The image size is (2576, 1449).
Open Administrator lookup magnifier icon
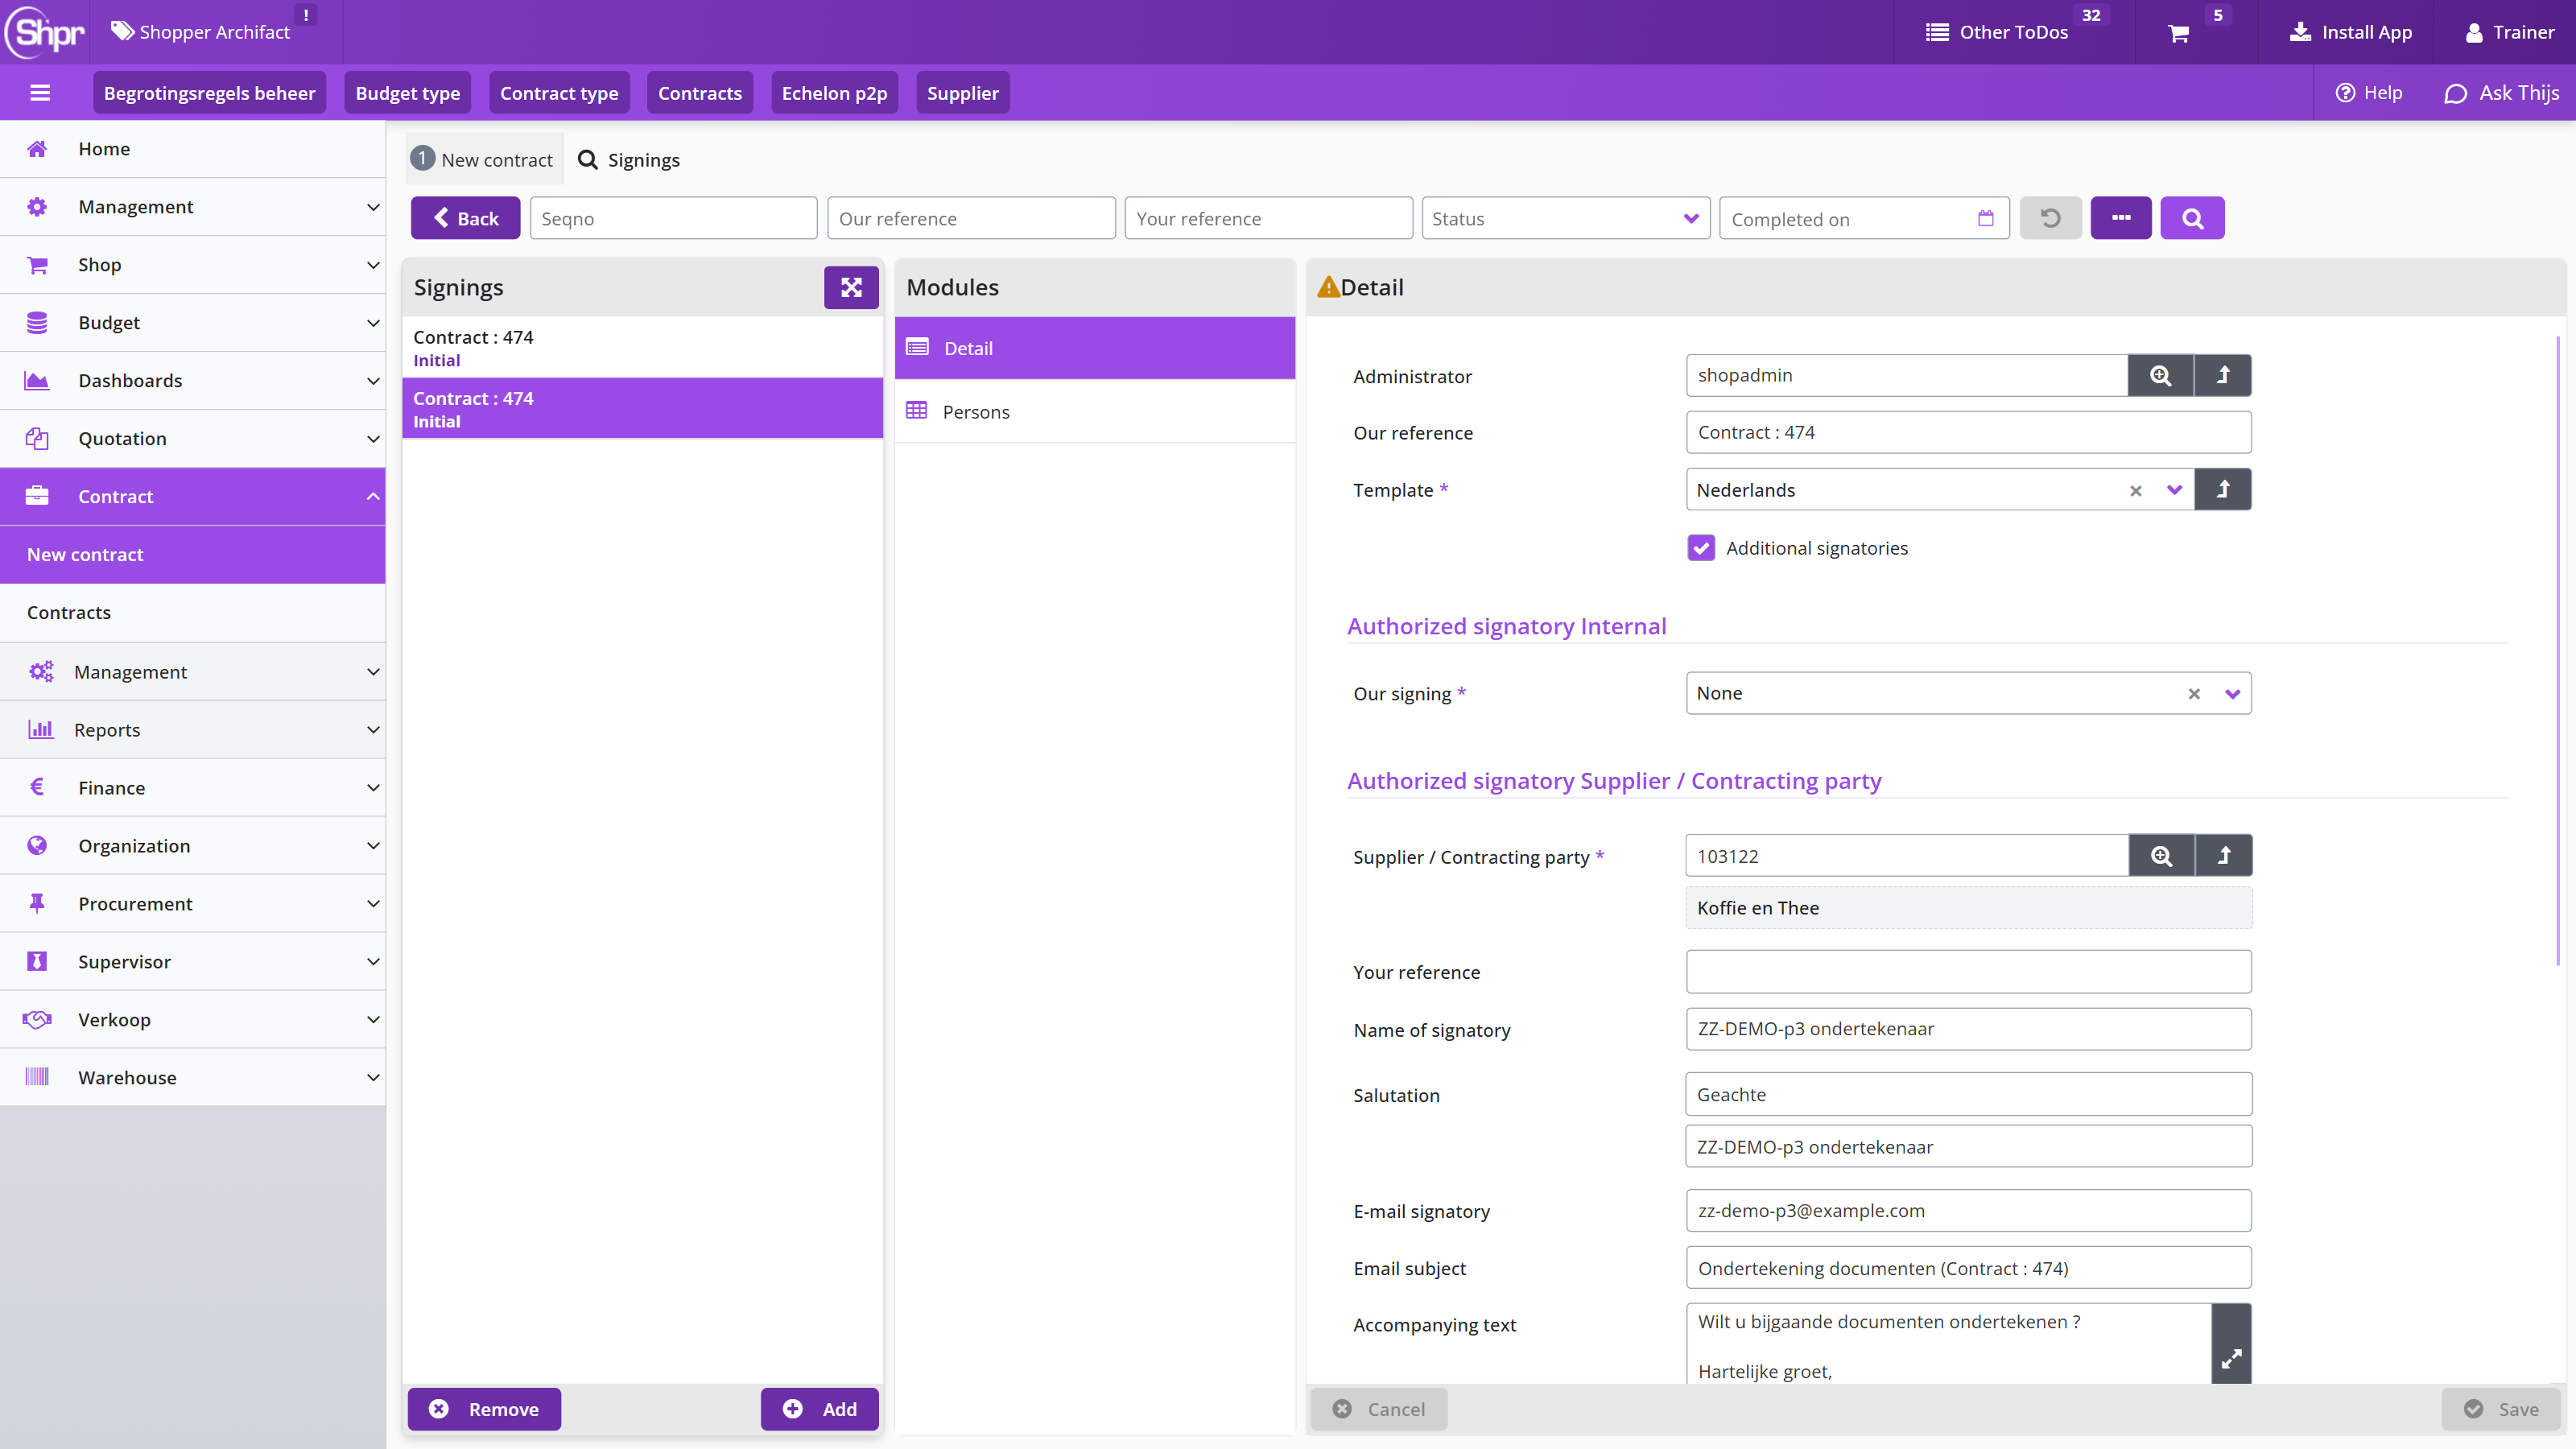click(2160, 375)
